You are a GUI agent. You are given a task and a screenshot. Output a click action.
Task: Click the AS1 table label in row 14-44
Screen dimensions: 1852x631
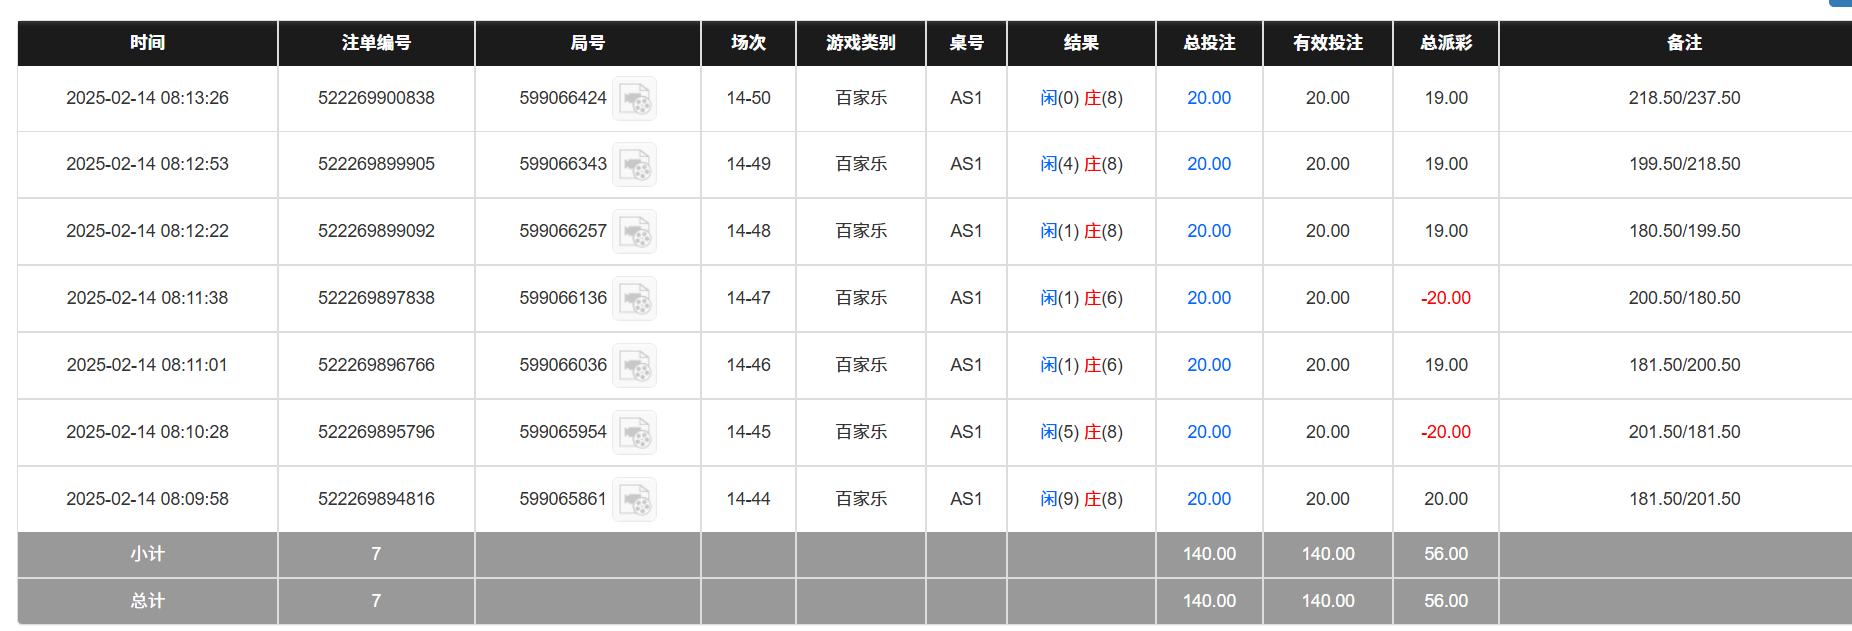965,499
